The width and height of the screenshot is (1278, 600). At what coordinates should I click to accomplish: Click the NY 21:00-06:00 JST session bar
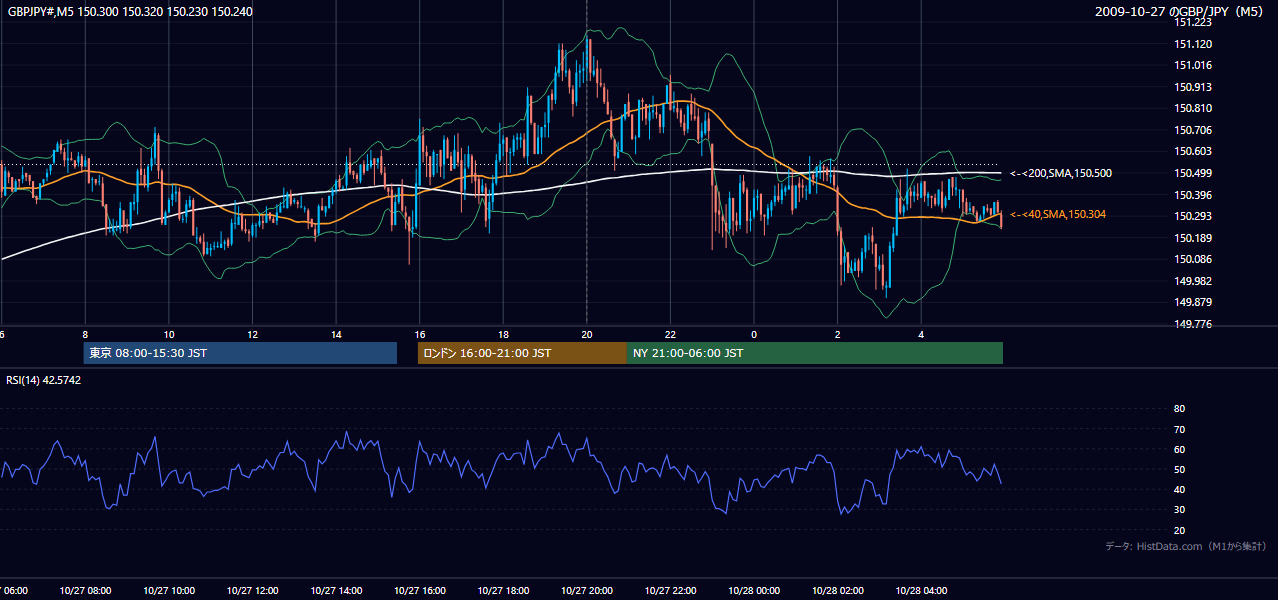click(815, 353)
